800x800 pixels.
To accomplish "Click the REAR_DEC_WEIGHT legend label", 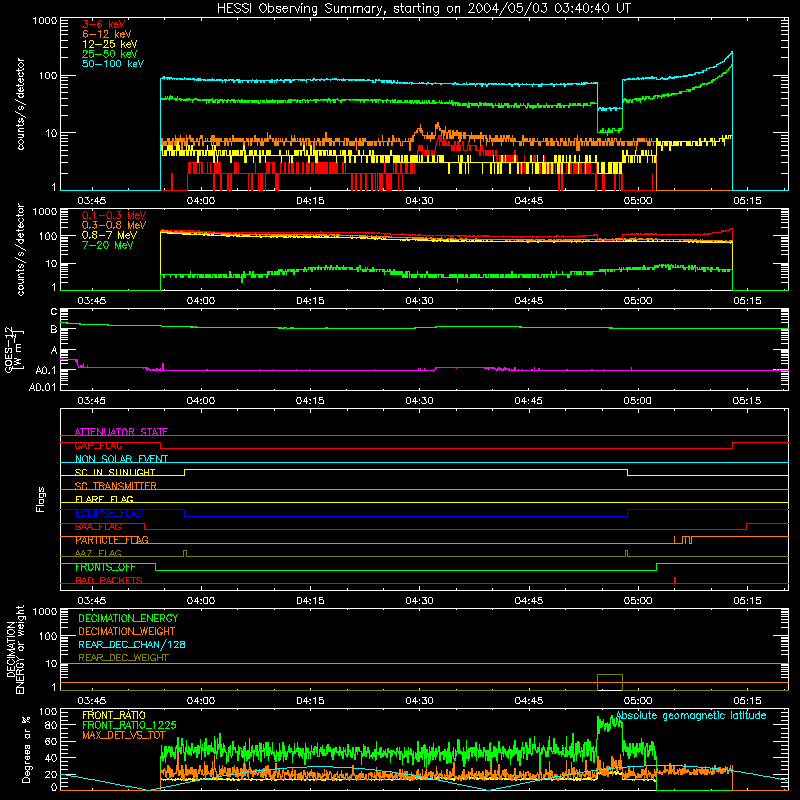I will tap(123, 658).
